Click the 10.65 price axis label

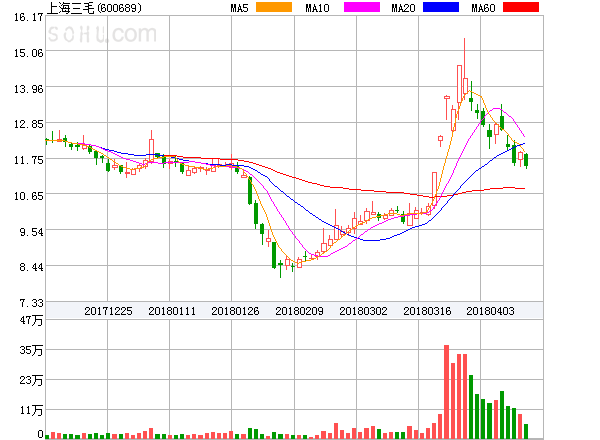[29, 196]
